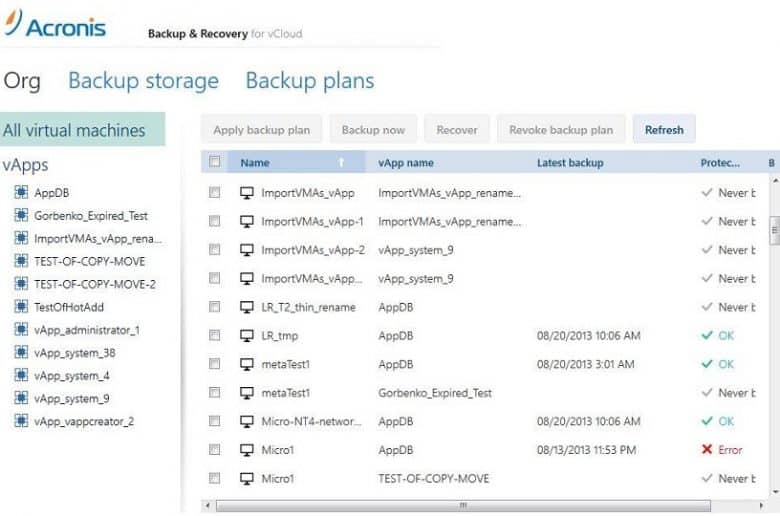
Task: Click vertical scrollbar up arrow
Action: tap(775, 181)
